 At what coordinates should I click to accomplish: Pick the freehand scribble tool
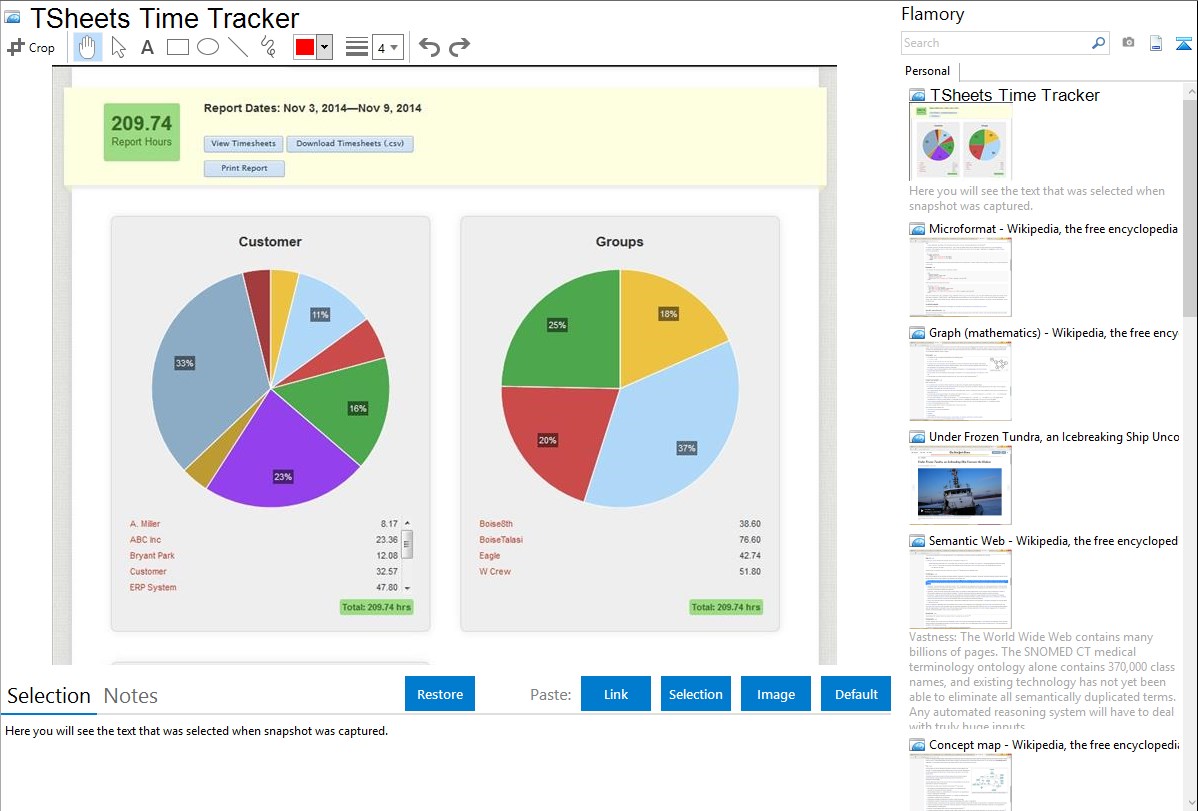(x=268, y=47)
